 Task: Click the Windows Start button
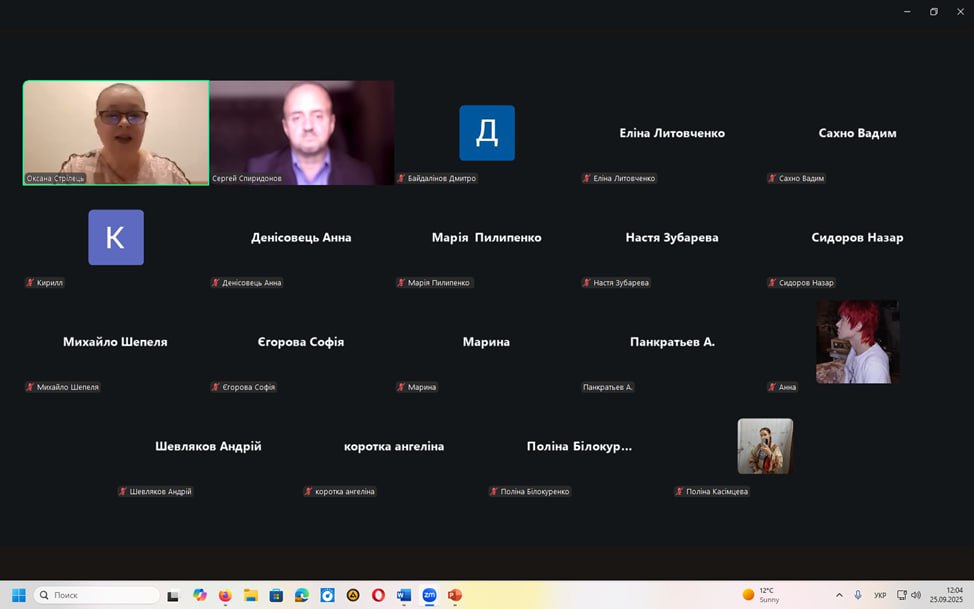point(18,595)
